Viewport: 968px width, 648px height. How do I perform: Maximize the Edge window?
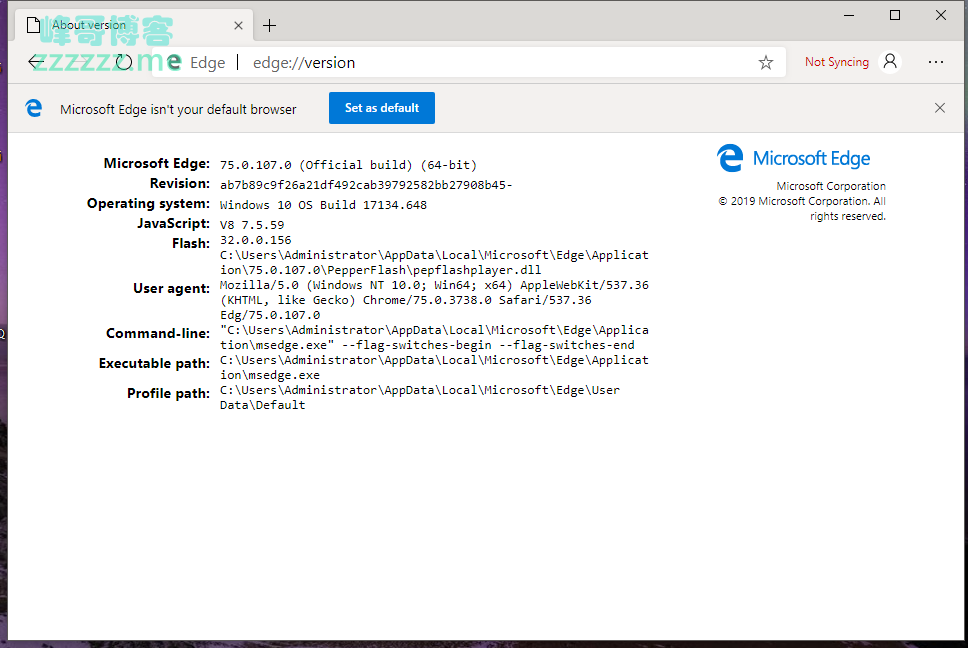895,15
